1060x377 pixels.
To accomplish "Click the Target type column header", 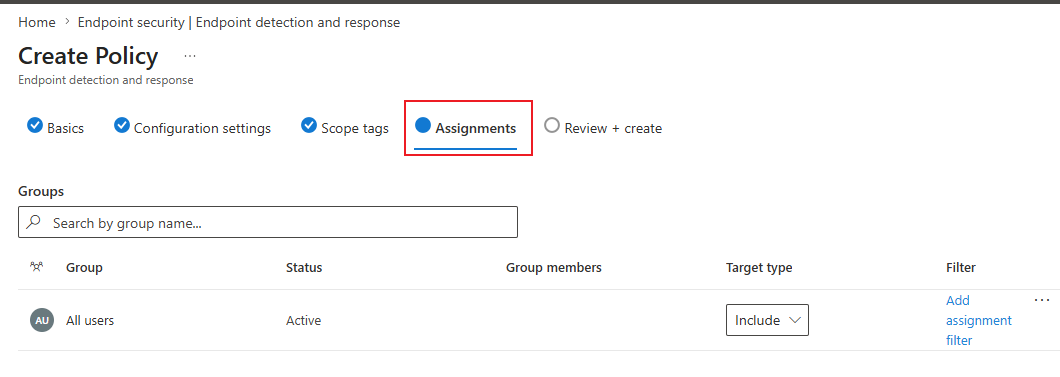I will click(x=759, y=268).
